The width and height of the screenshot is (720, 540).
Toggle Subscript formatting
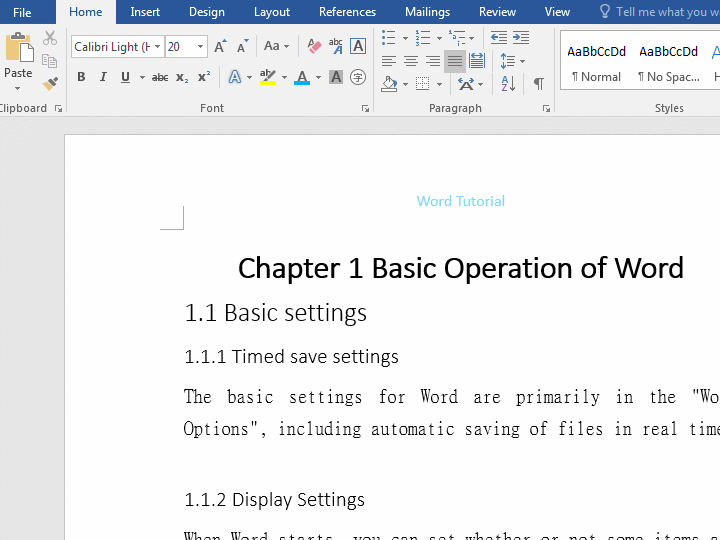click(182, 78)
